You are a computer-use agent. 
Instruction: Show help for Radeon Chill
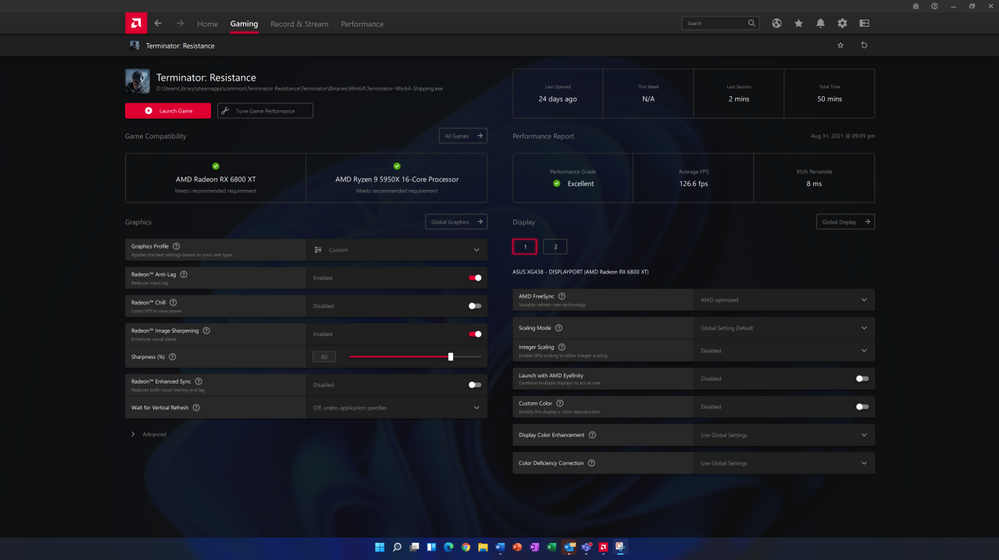(x=173, y=303)
